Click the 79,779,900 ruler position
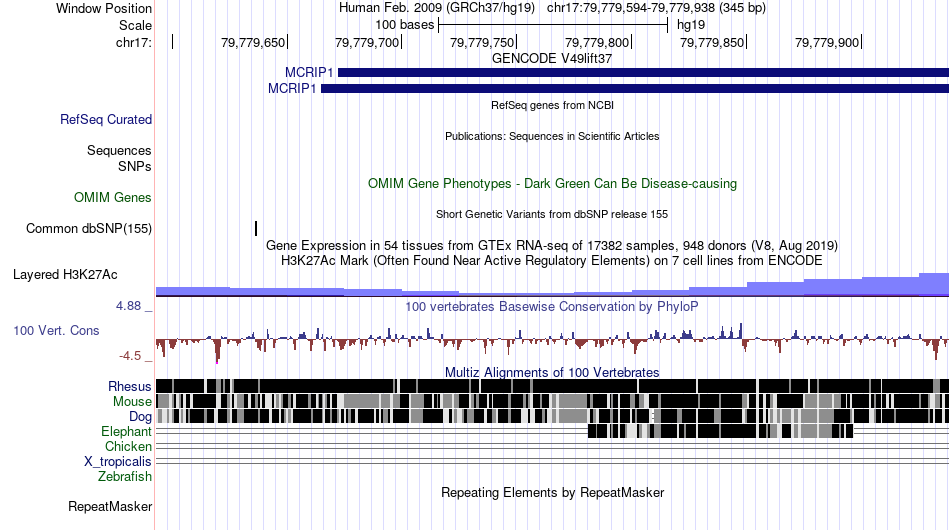Image resolution: width=950 pixels, height=530 pixels. (827, 42)
